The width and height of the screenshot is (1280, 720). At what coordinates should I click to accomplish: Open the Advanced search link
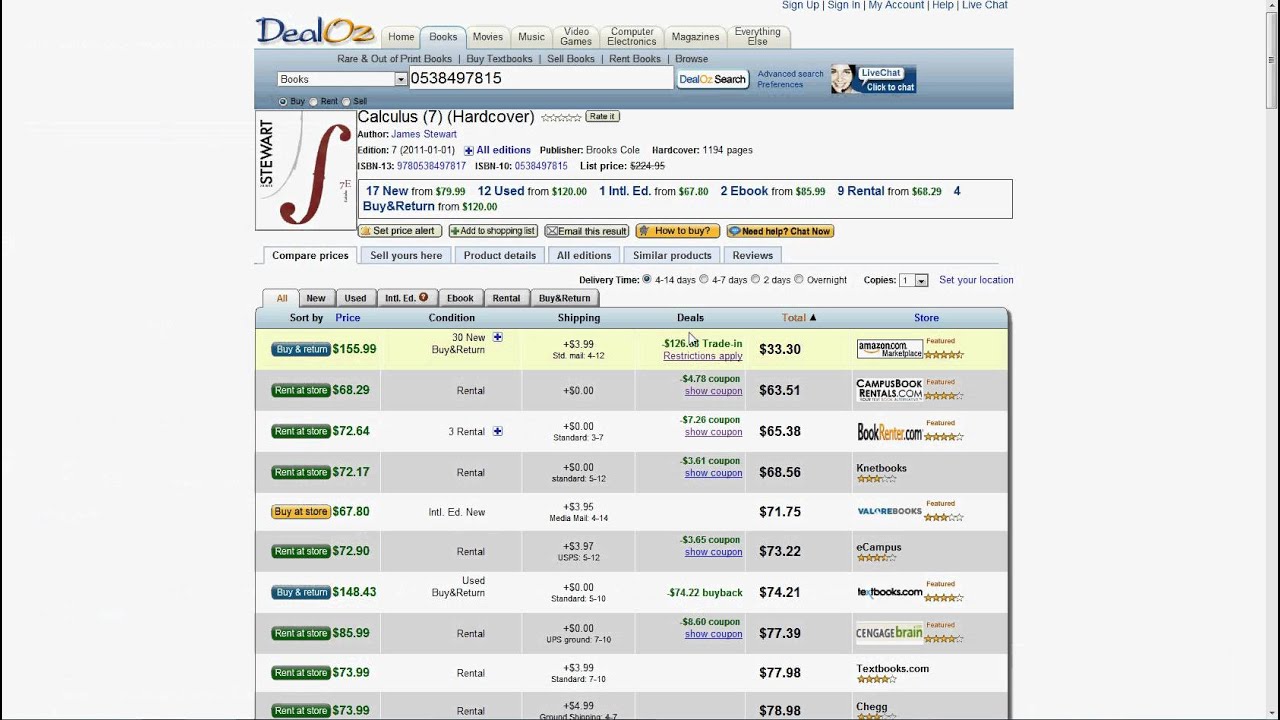pyautogui.click(x=790, y=74)
